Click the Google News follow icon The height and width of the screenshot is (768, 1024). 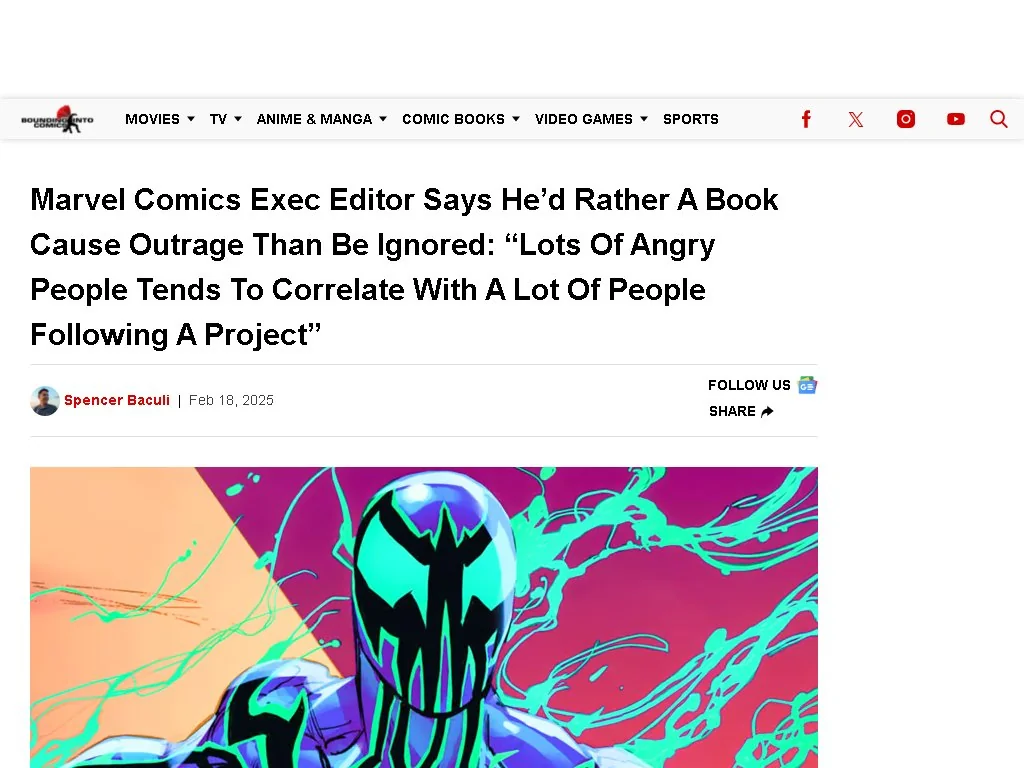(807, 385)
